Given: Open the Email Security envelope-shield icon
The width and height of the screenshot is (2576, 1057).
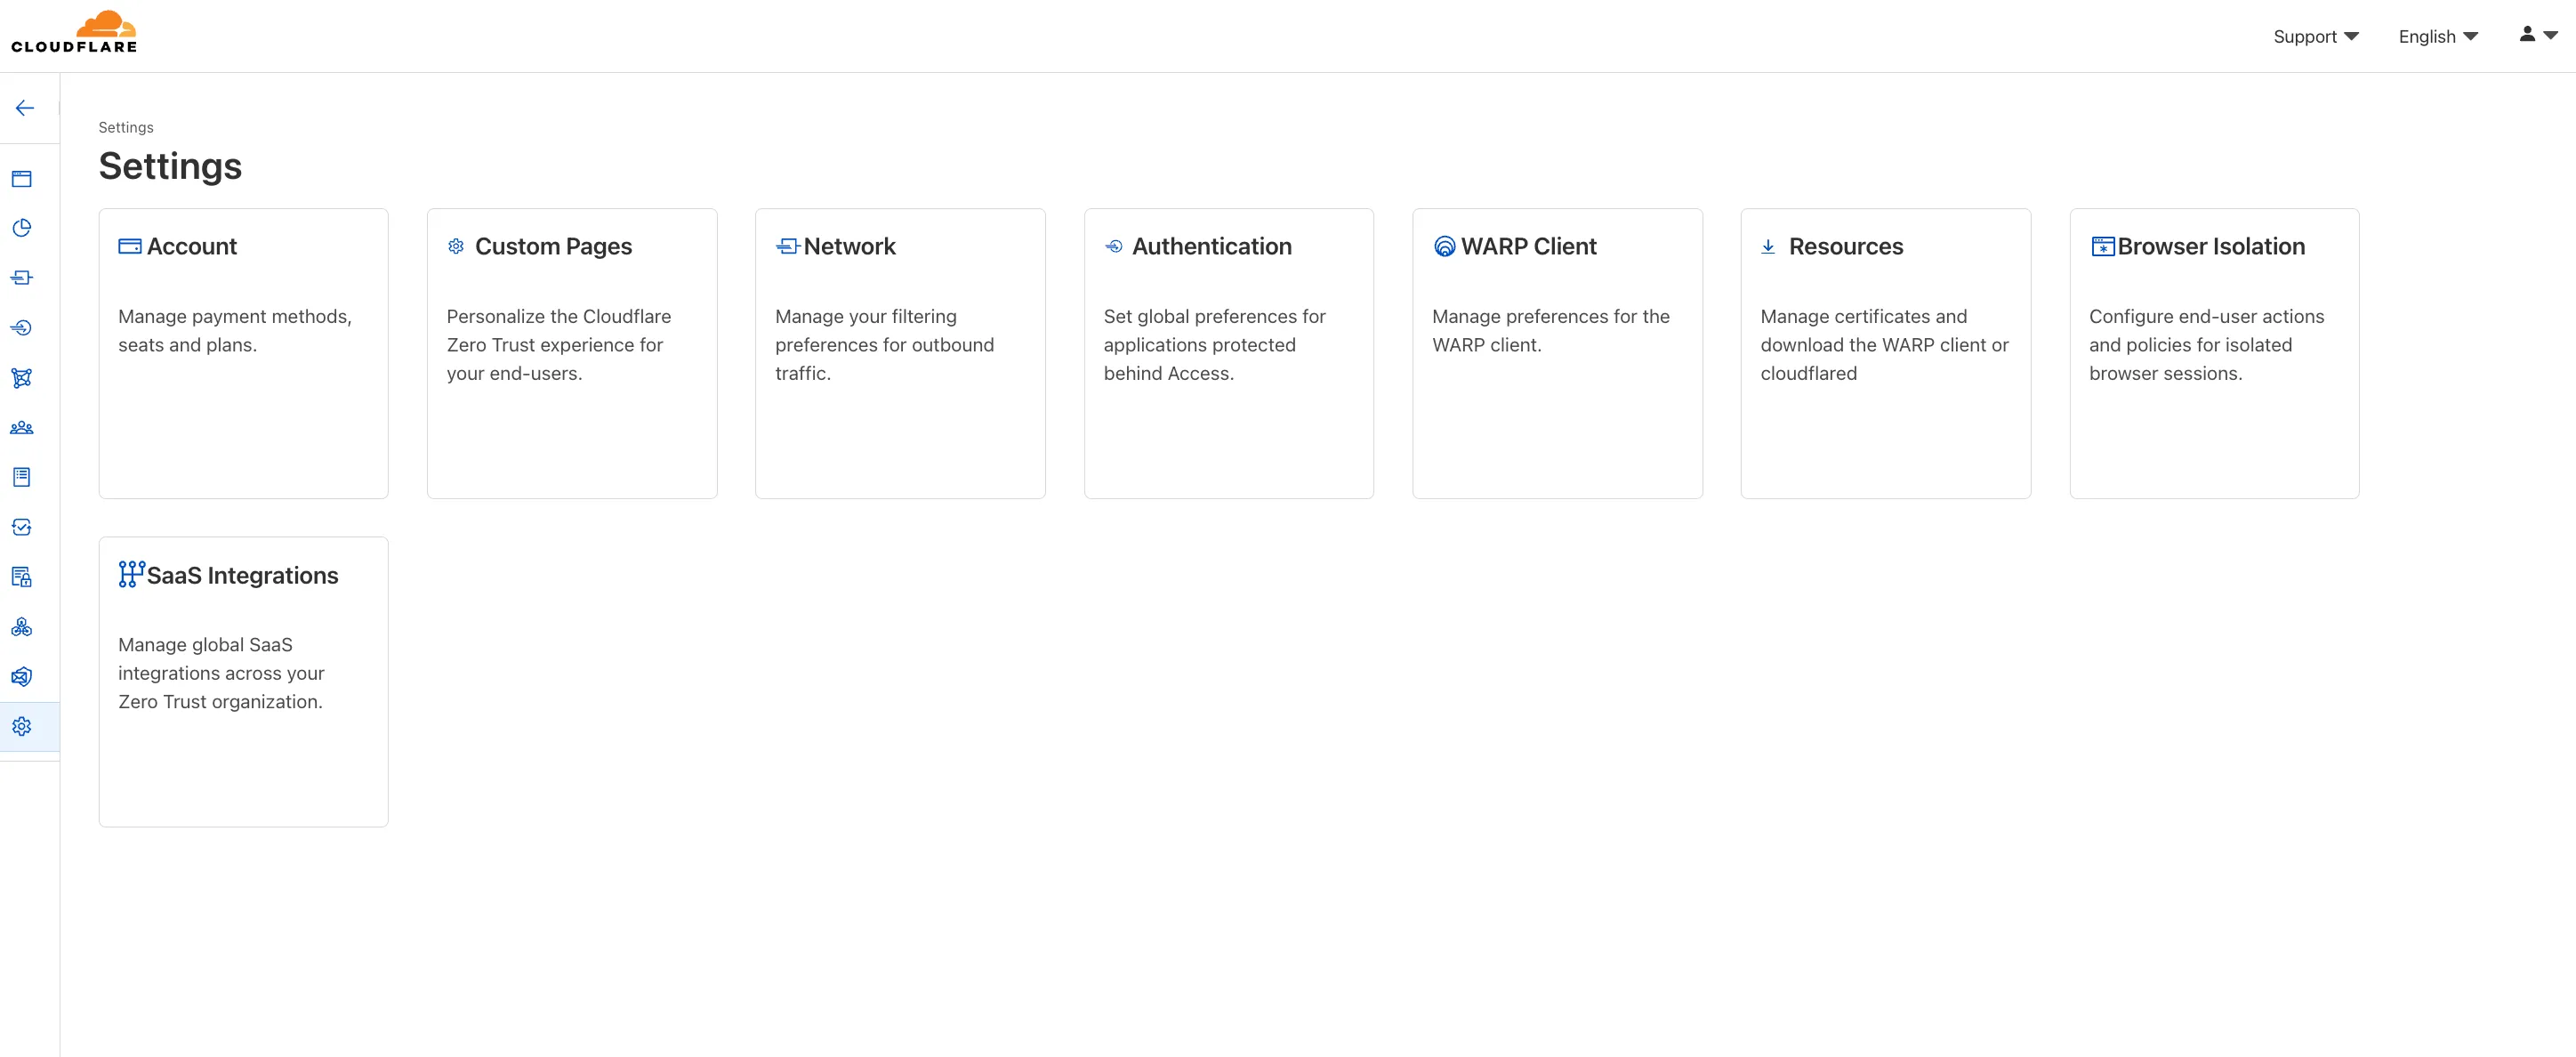Looking at the screenshot, I should pos(22,677).
